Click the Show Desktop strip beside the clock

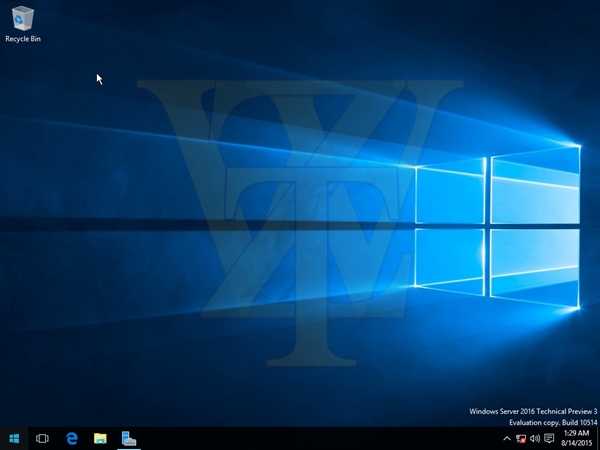[598, 439]
